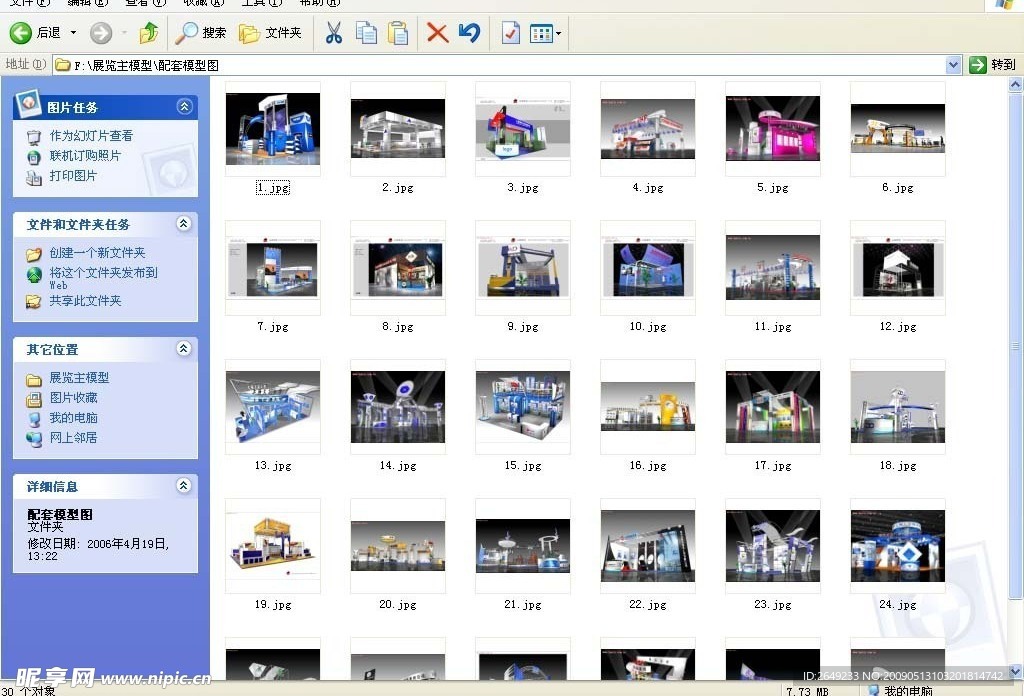1024x696 pixels.
Task: Collapse the 其它位置 panel
Action: (x=184, y=349)
